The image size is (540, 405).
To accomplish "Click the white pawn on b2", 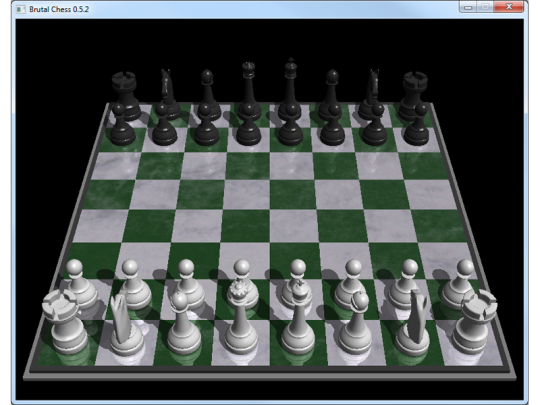I will [134, 284].
